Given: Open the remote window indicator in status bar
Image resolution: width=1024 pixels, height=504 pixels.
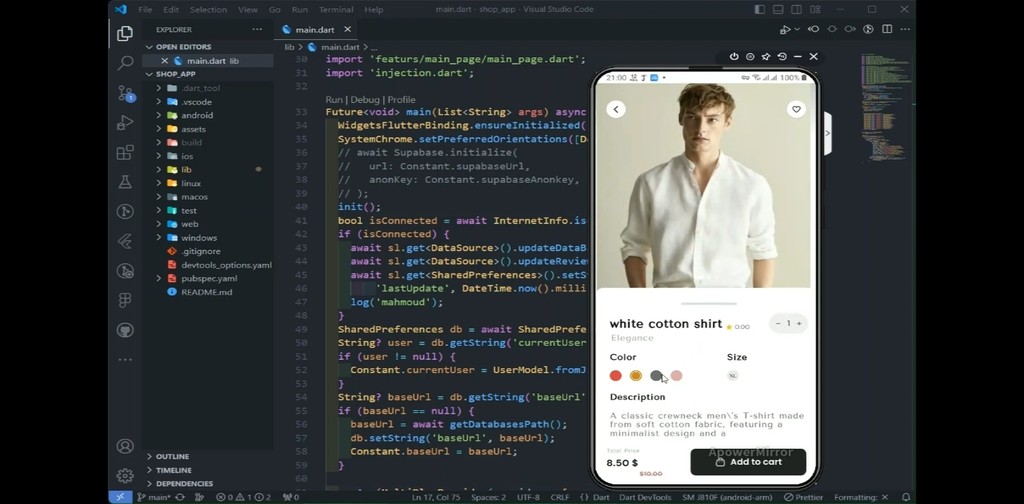Looking at the screenshot, I should coord(120,497).
